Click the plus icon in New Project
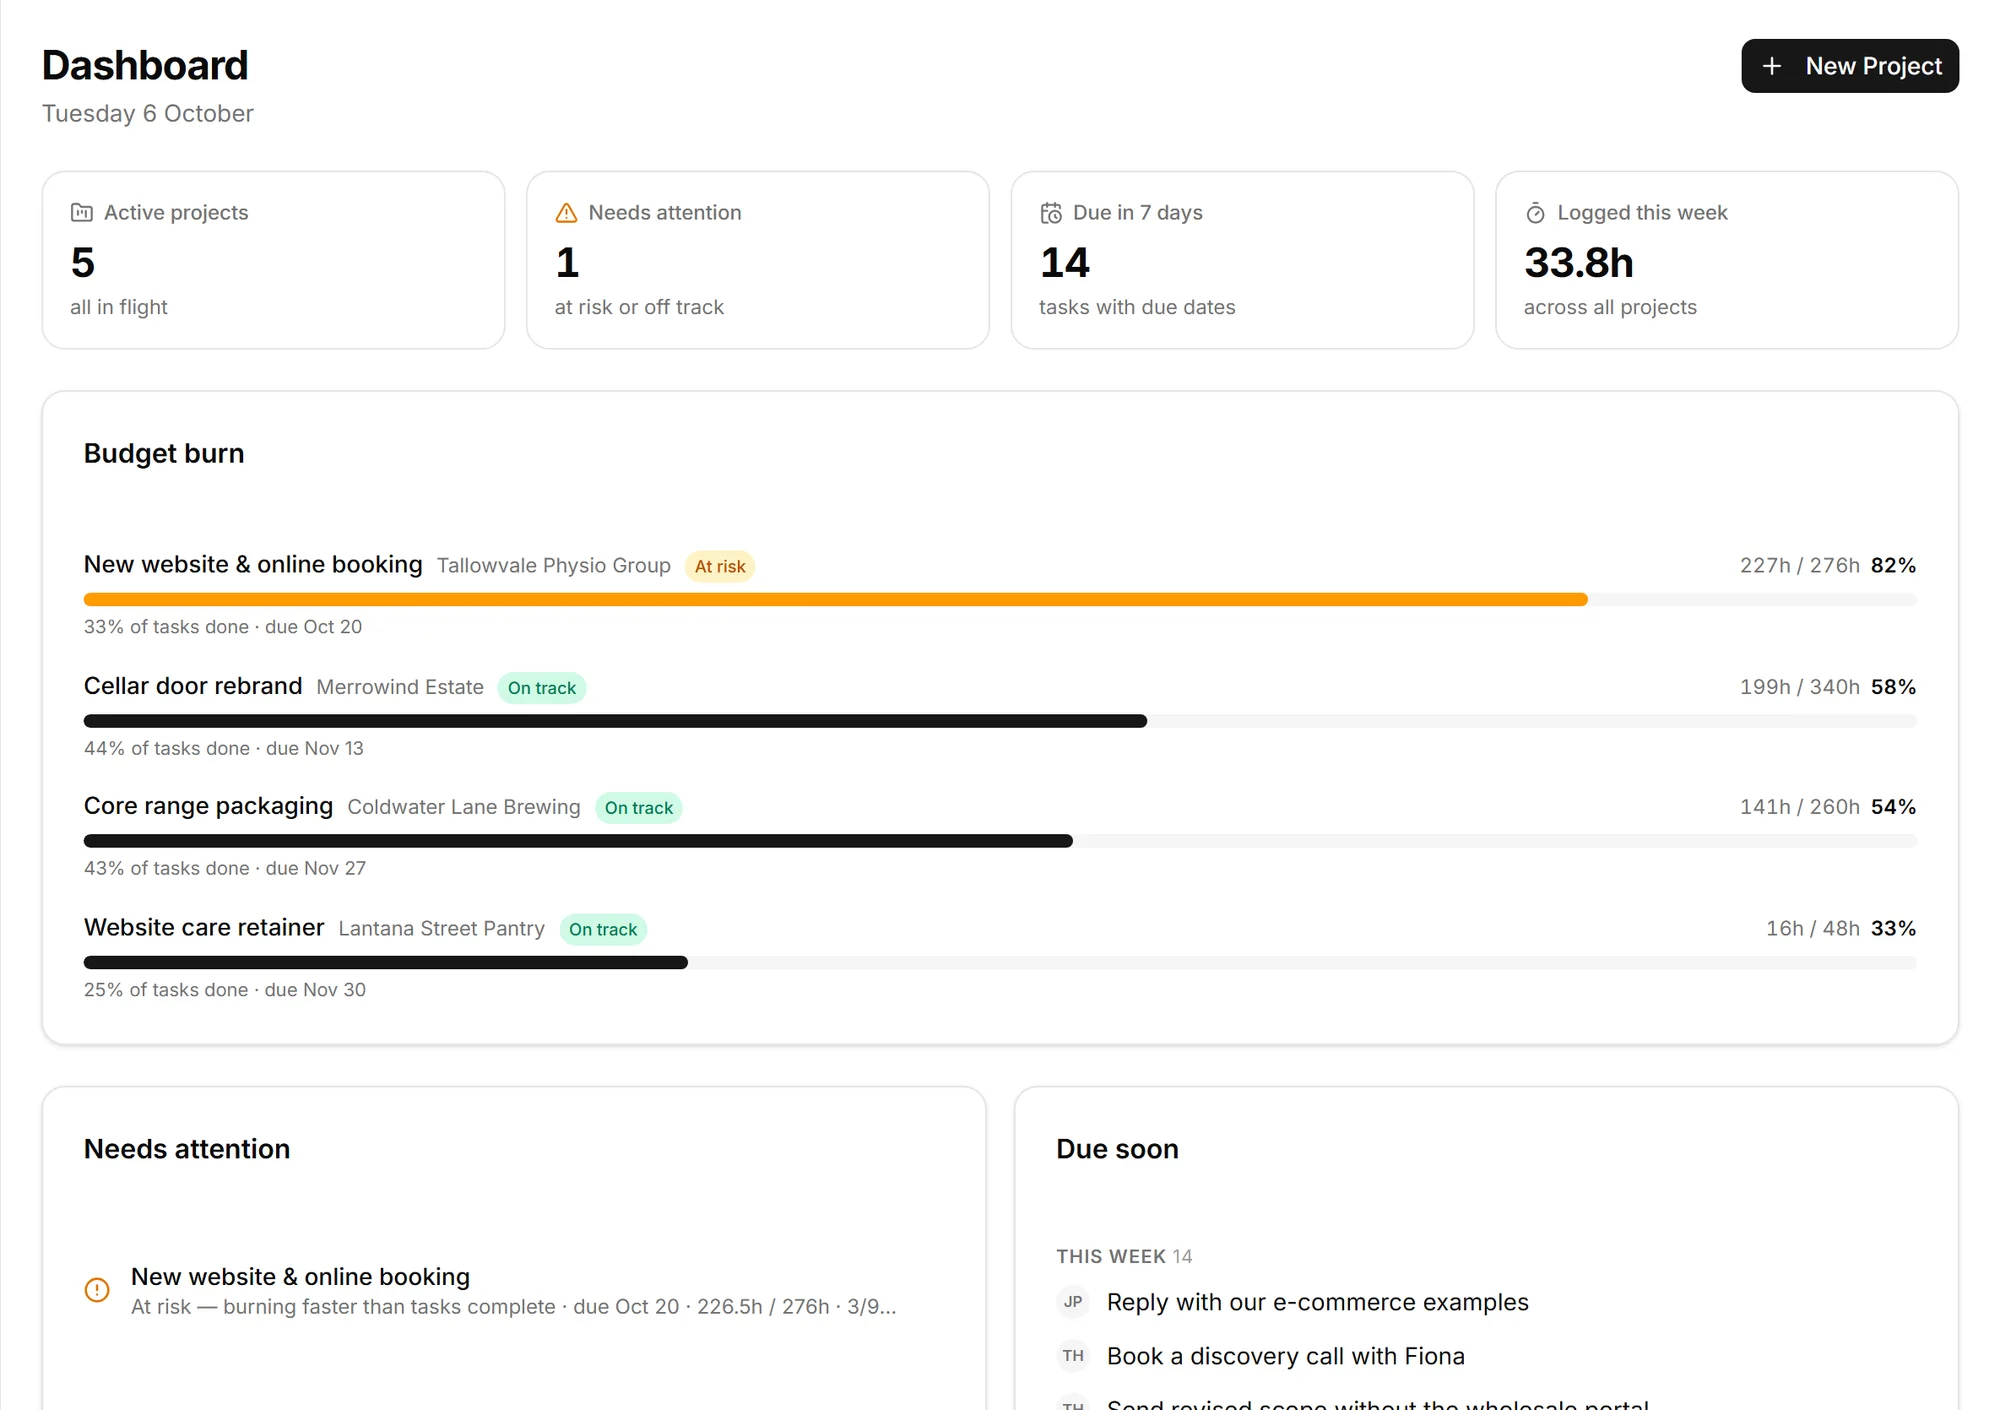The height and width of the screenshot is (1410, 2000). (1771, 66)
